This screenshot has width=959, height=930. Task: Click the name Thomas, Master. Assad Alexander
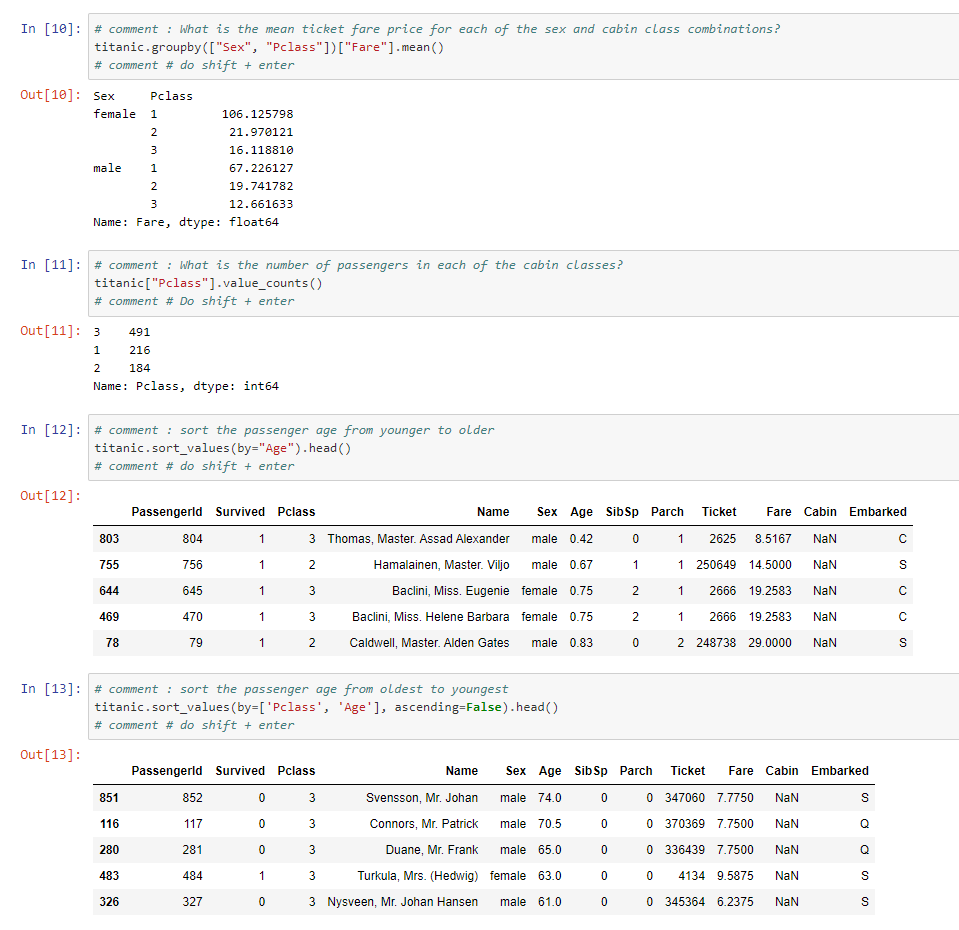click(x=418, y=539)
